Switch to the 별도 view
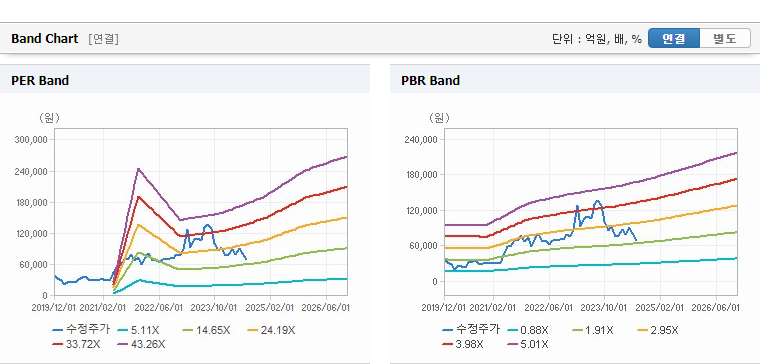This screenshot has width=760, height=364. (x=725, y=39)
